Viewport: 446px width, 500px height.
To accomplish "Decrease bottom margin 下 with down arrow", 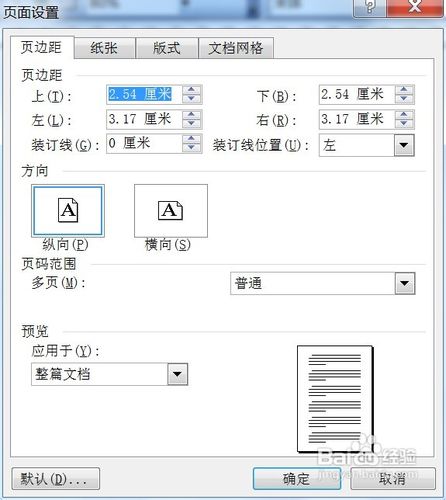I will coord(404,99).
